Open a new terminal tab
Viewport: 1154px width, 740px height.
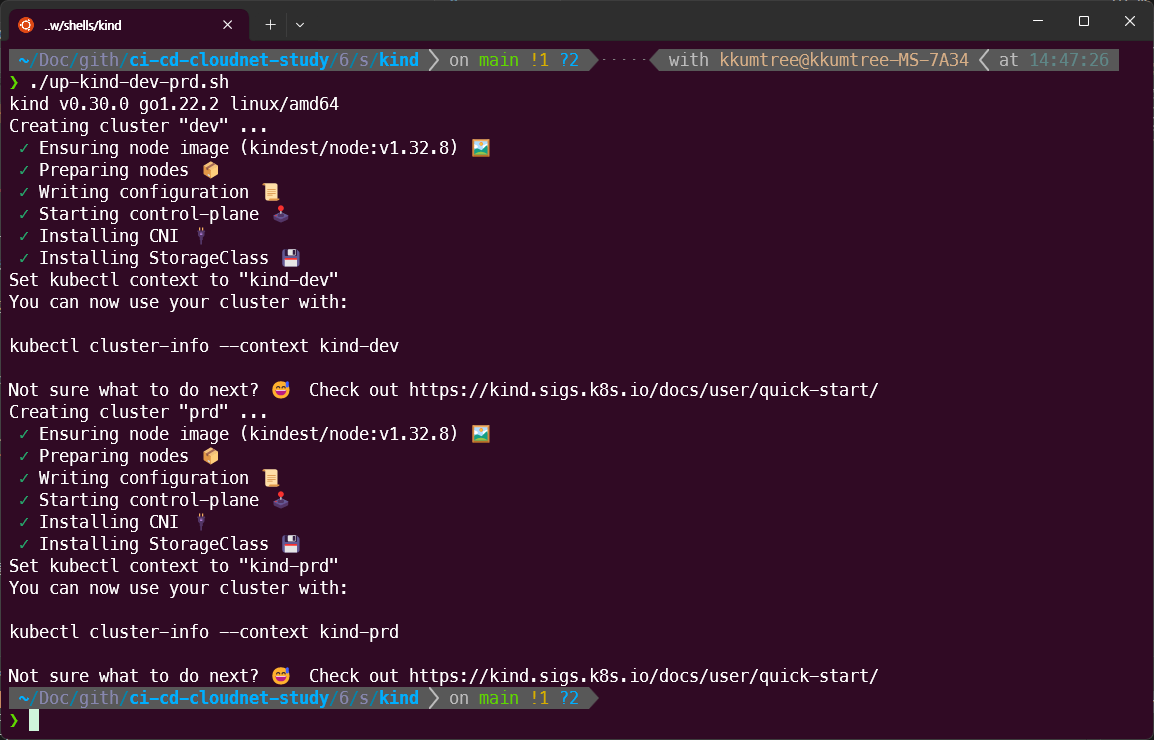pyautogui.click(x=270, y=25)
